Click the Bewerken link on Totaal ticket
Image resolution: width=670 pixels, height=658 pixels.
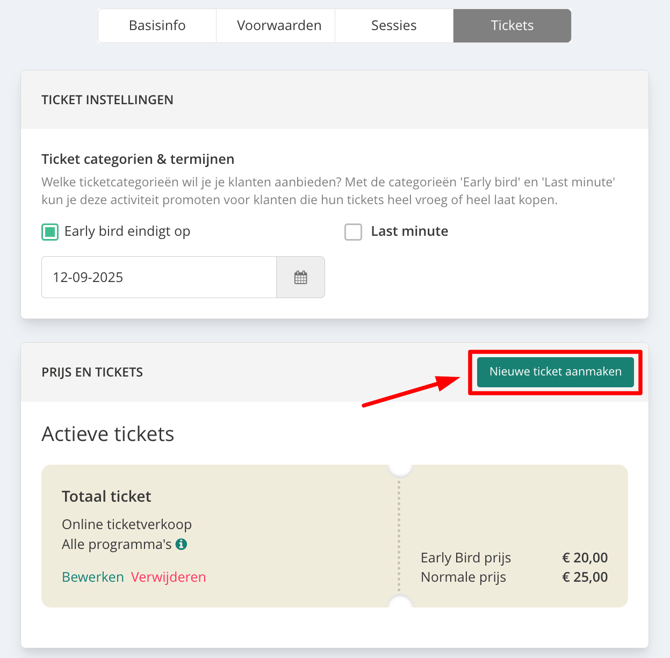[x=93, y=577]
